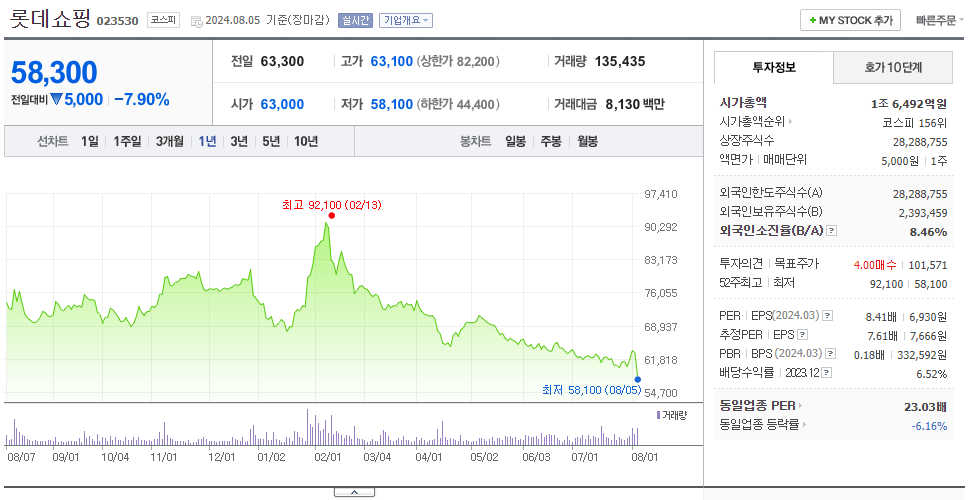This screenshot has width=968, height=500.
Task: Click the stock code 023530
Action: [x=117, y=22]
